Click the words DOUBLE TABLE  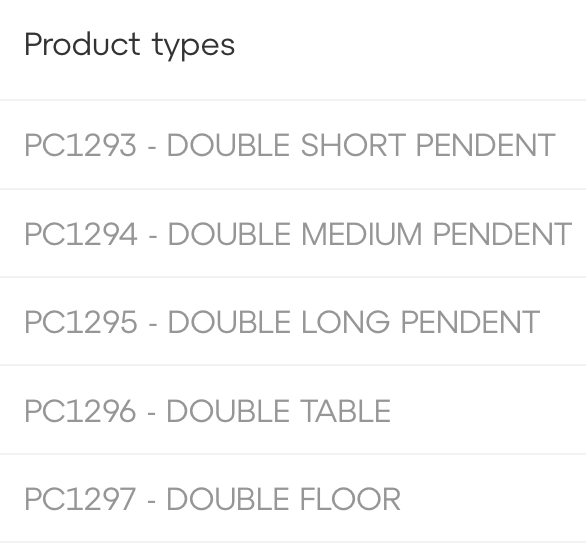tap(279, 411)
